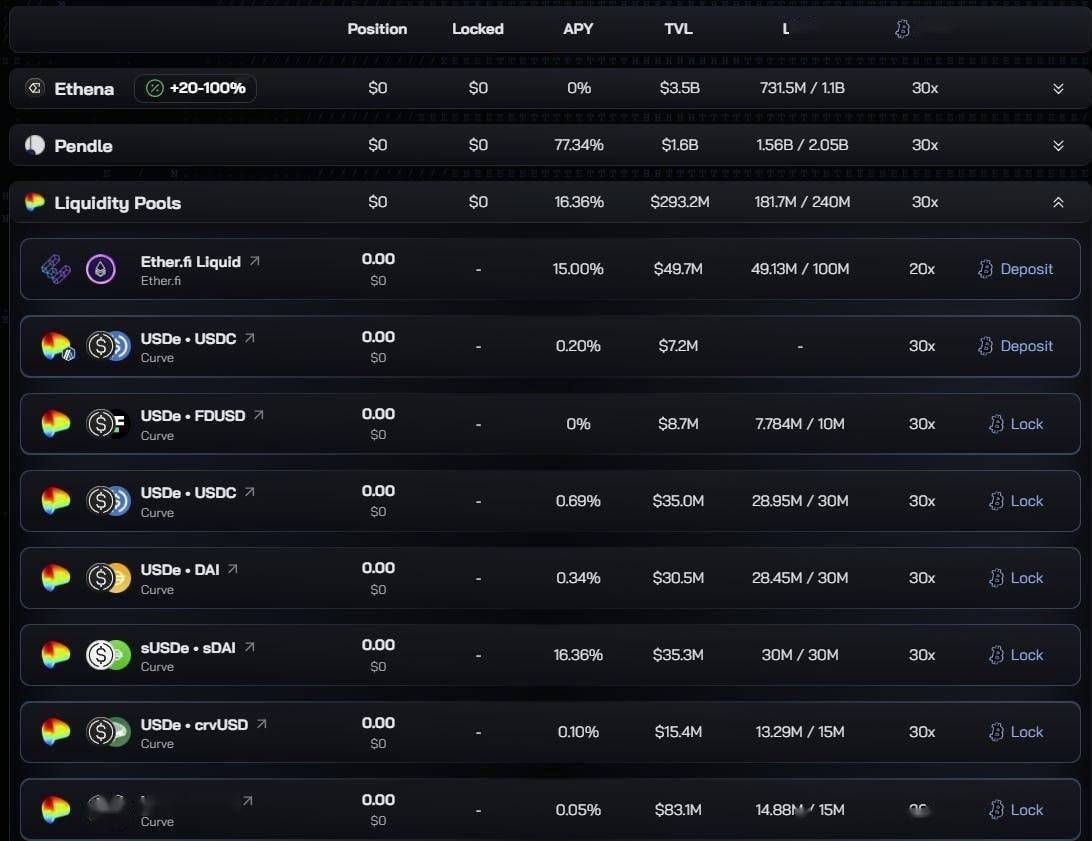This screenshot has height=841, width=1092.
Task: Expand the Ethena row chevron
Action: click(1058, 88)
